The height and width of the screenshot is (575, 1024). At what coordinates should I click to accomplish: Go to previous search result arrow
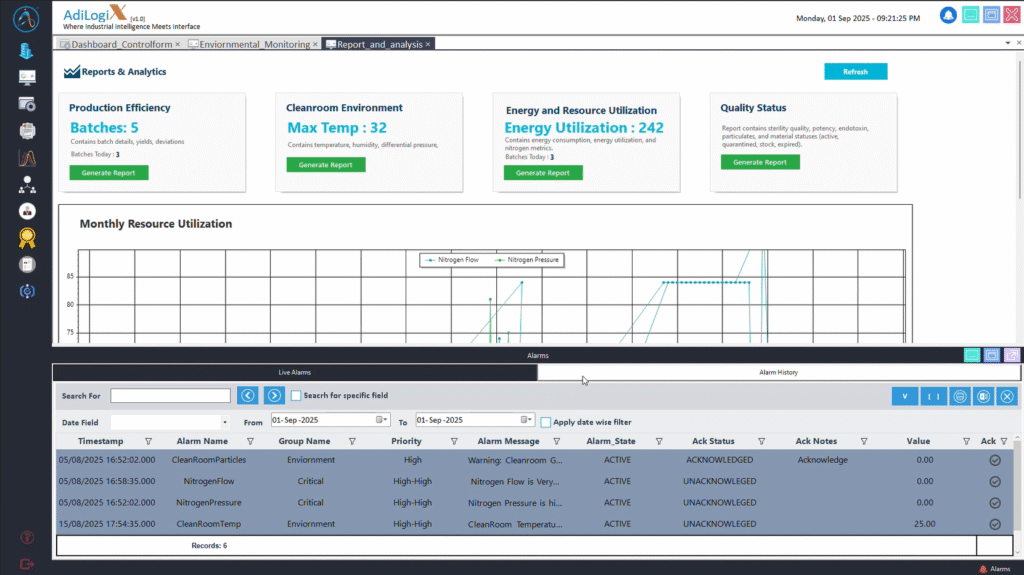click(x=248, y=395)
